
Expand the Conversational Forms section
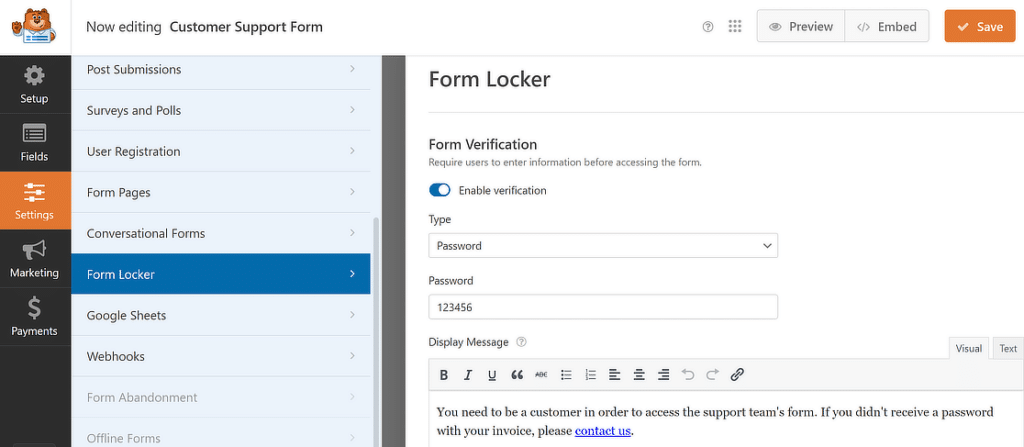(x=220, y=233)
